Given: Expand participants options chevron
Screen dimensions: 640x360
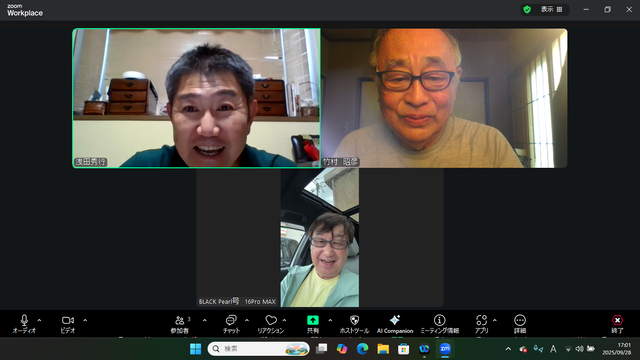Looking at the screenshot, I should [204, 320].
